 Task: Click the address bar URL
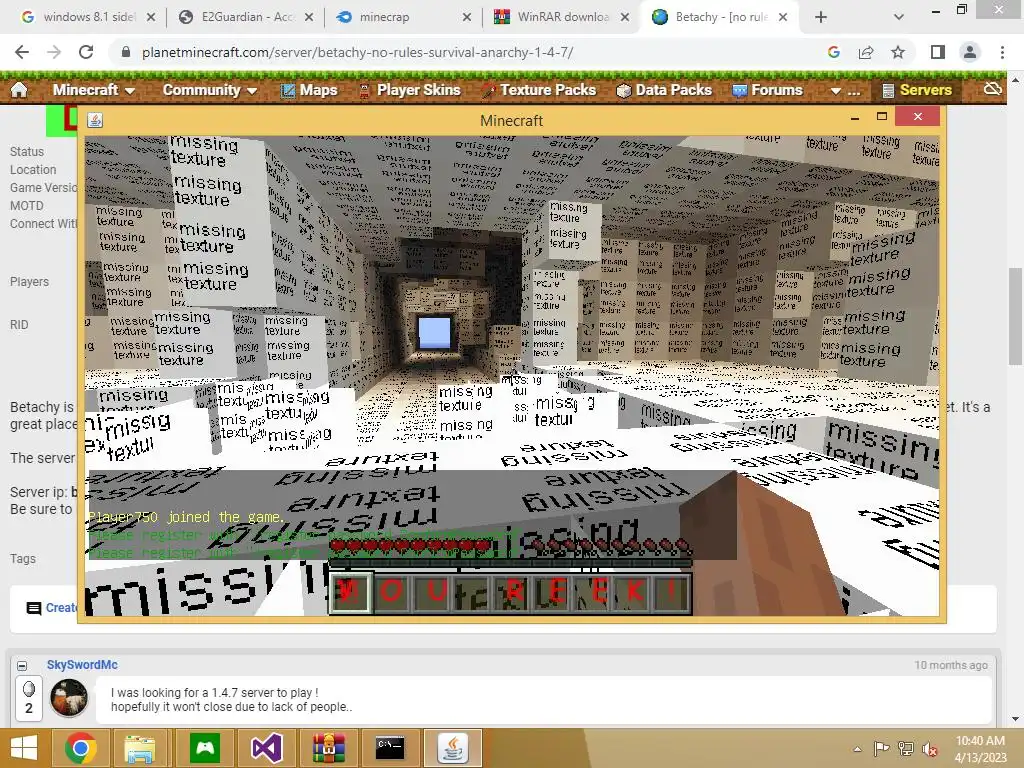(357, 52)
